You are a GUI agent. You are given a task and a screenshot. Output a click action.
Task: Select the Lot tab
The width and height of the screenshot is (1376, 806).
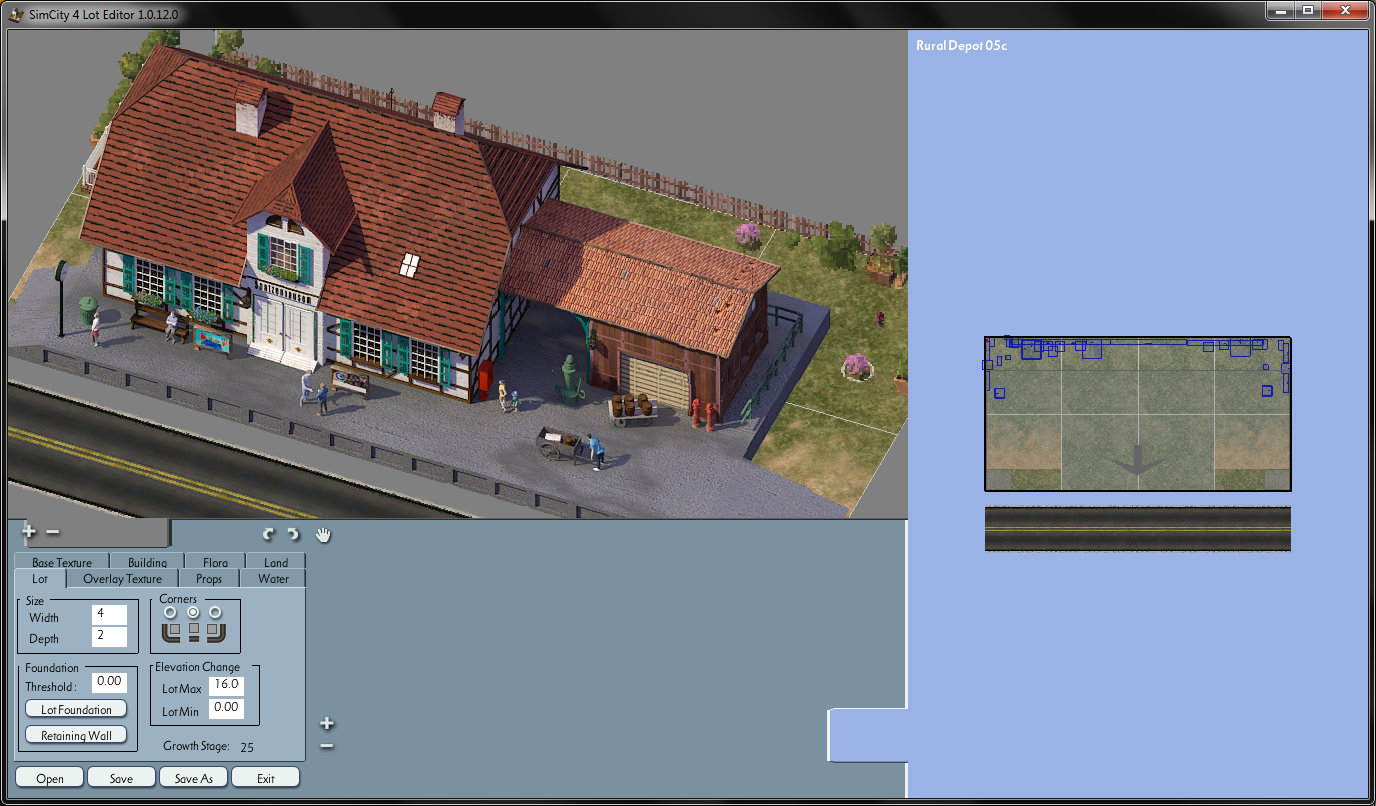click(40, 578)
